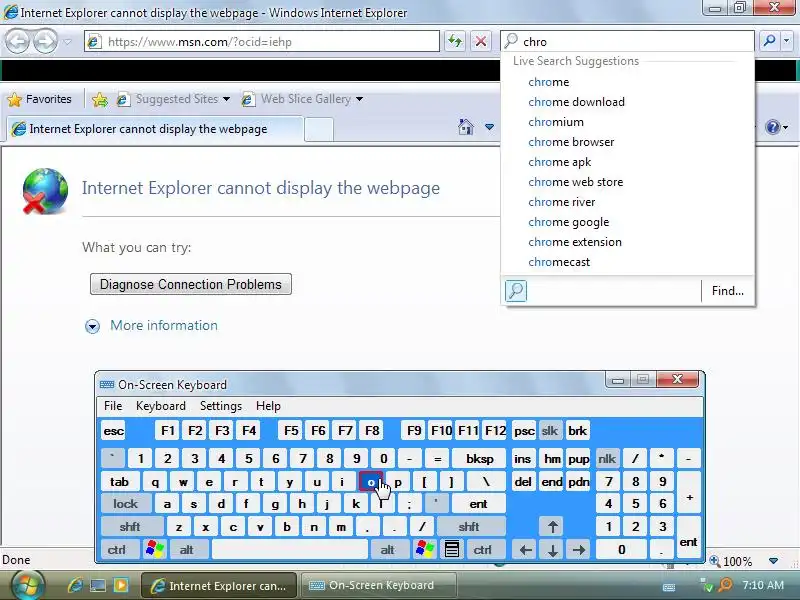800x600 pixels.
Task: Toggle the 'lock' caps key
Action: pyautogui.click(x=126, y=504)
